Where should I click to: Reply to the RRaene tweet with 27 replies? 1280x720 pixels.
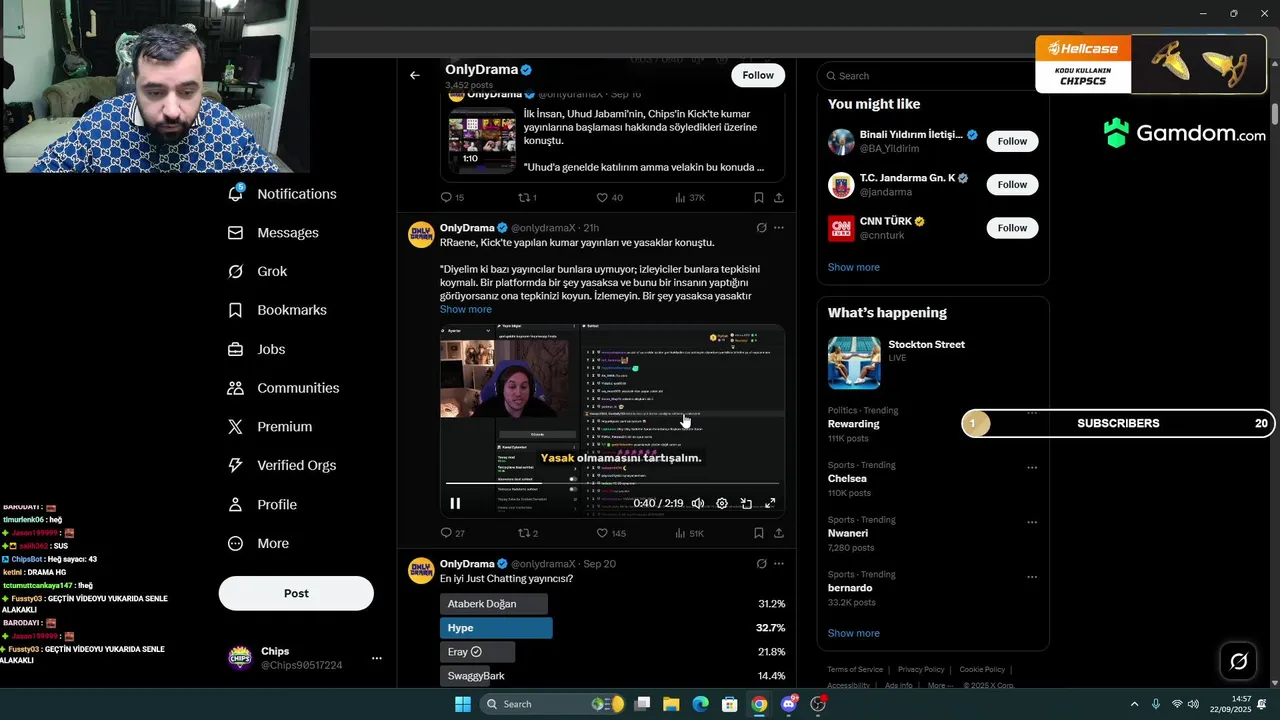[447, 533]
